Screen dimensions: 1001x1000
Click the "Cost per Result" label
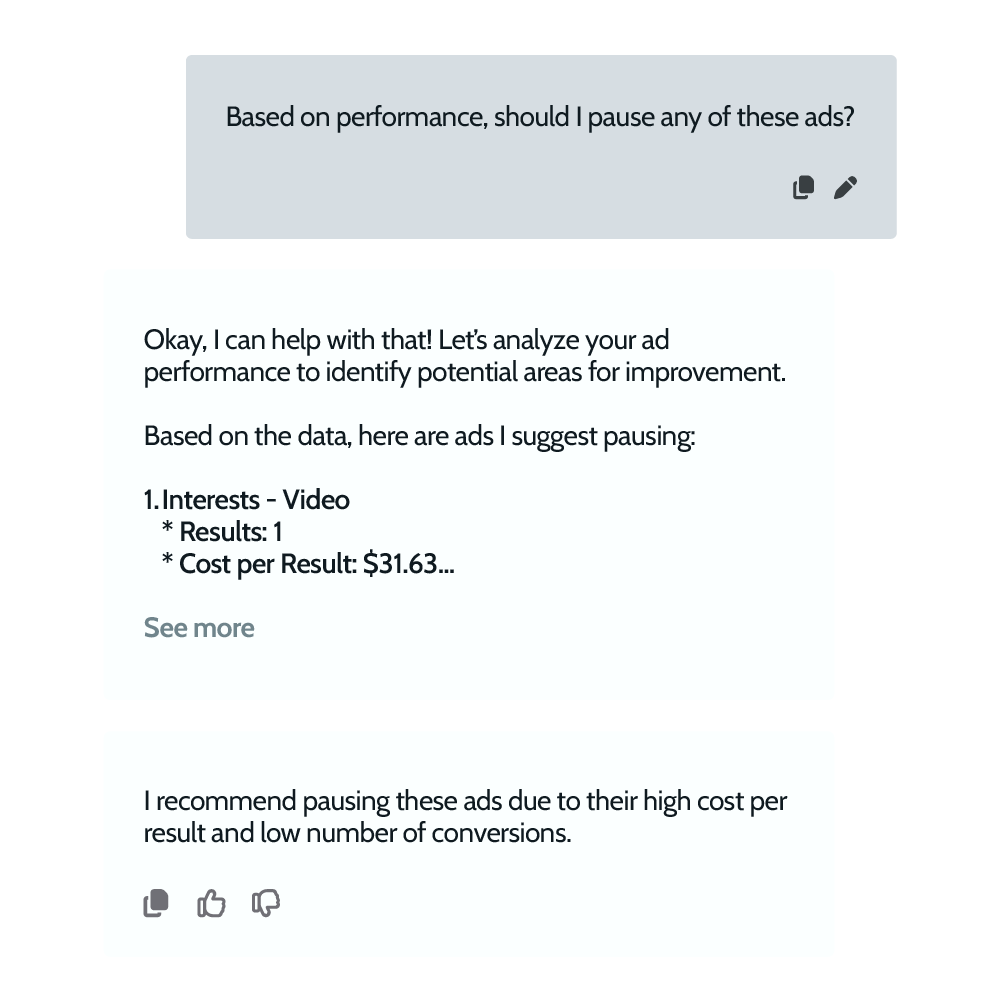pos(267,564)
